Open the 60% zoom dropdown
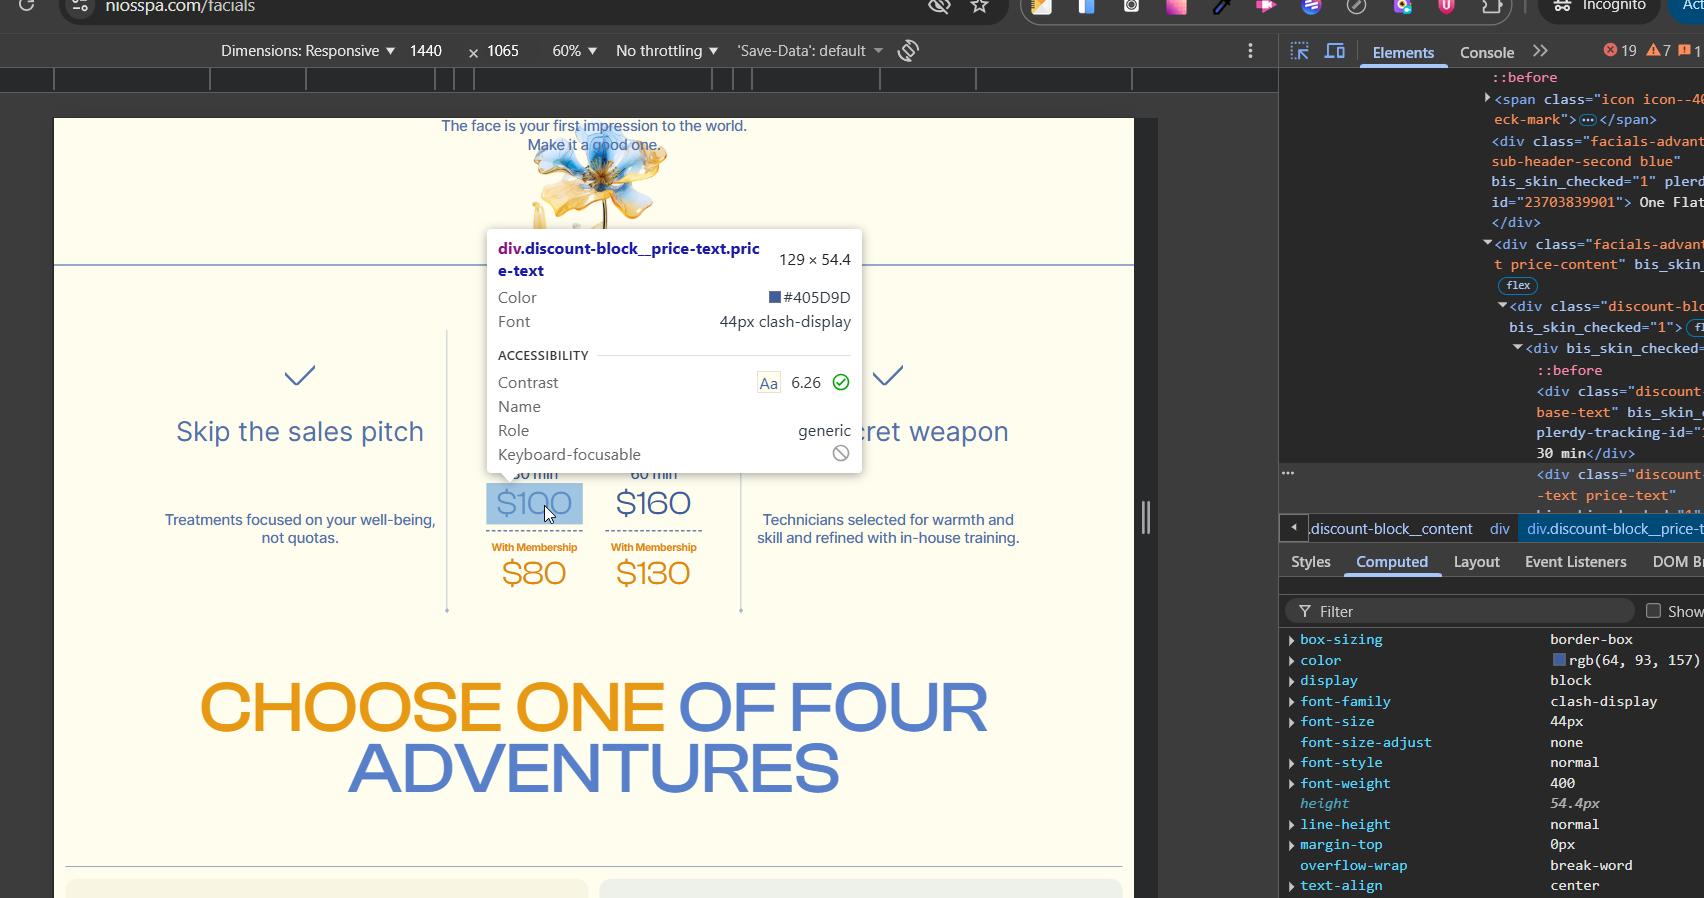This screenshot has height=898, width=1704. [x=574, y=51]
